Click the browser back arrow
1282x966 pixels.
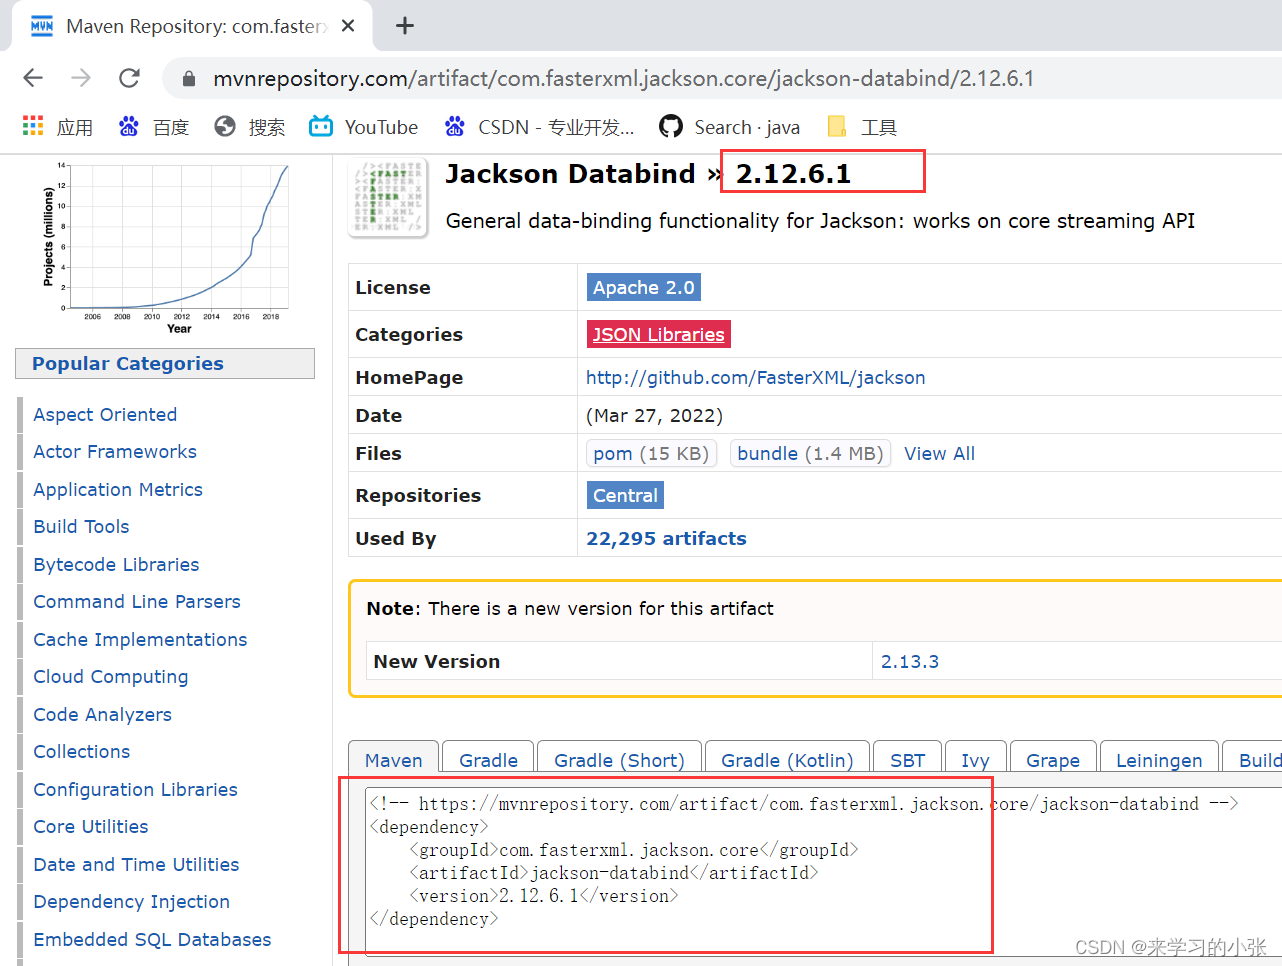pyautogui.click(x=33, y=78)
